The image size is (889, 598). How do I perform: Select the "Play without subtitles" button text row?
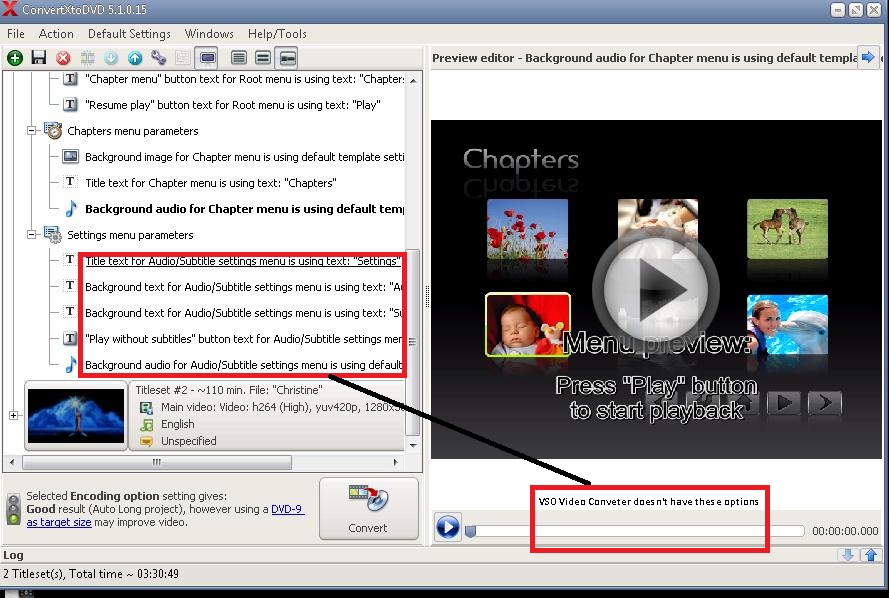[243, 339]
